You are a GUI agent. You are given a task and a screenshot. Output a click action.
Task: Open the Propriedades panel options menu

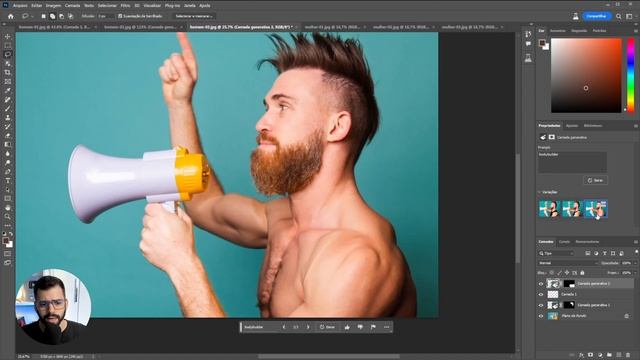[636, 126]
